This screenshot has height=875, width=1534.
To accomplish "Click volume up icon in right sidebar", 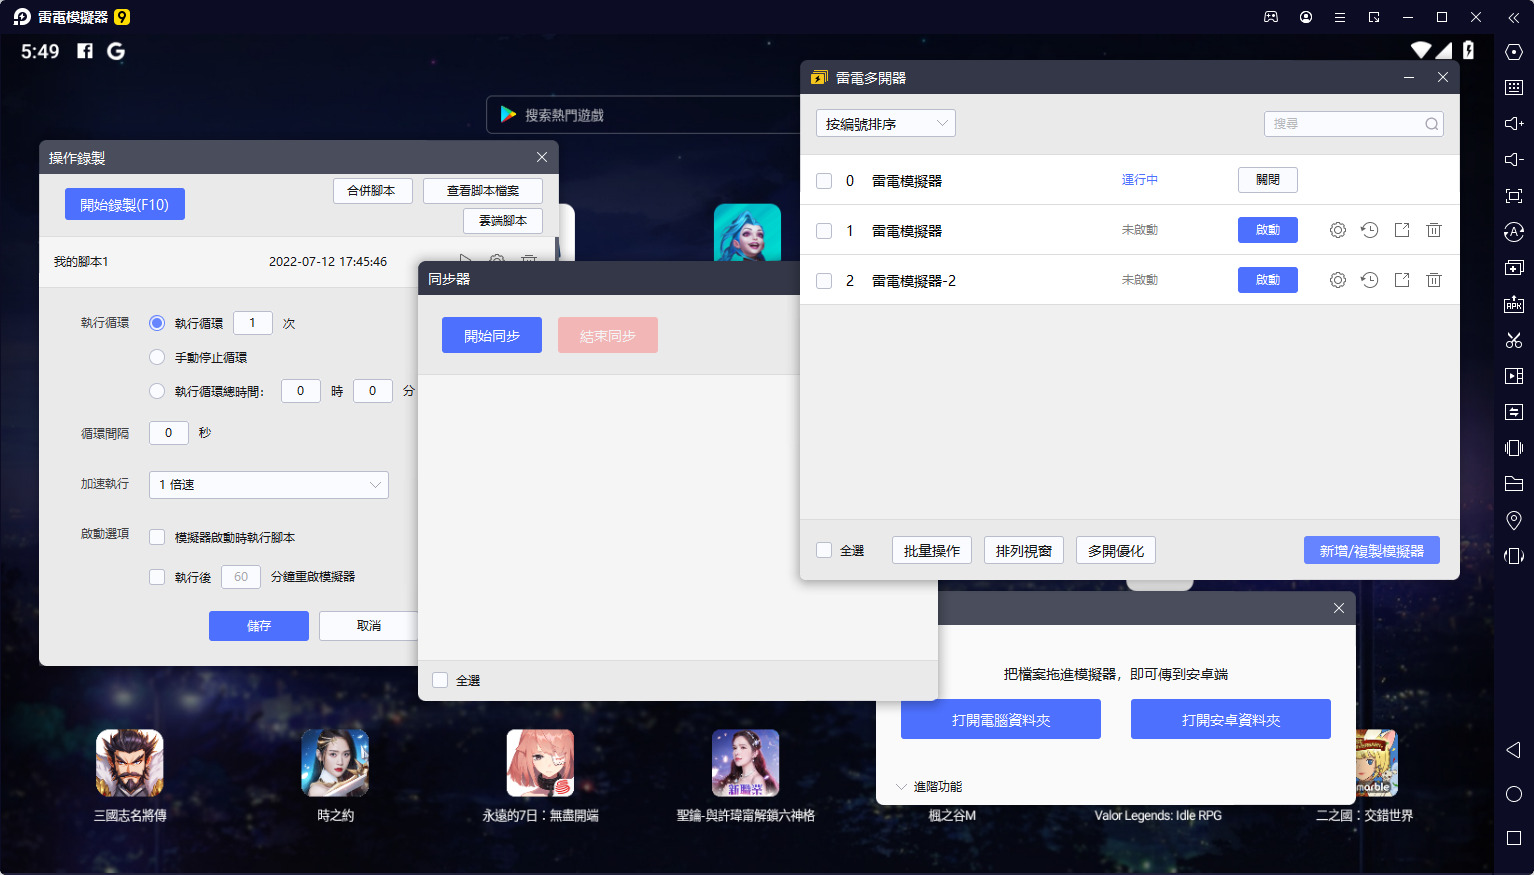I will (x=1514, y=124).
